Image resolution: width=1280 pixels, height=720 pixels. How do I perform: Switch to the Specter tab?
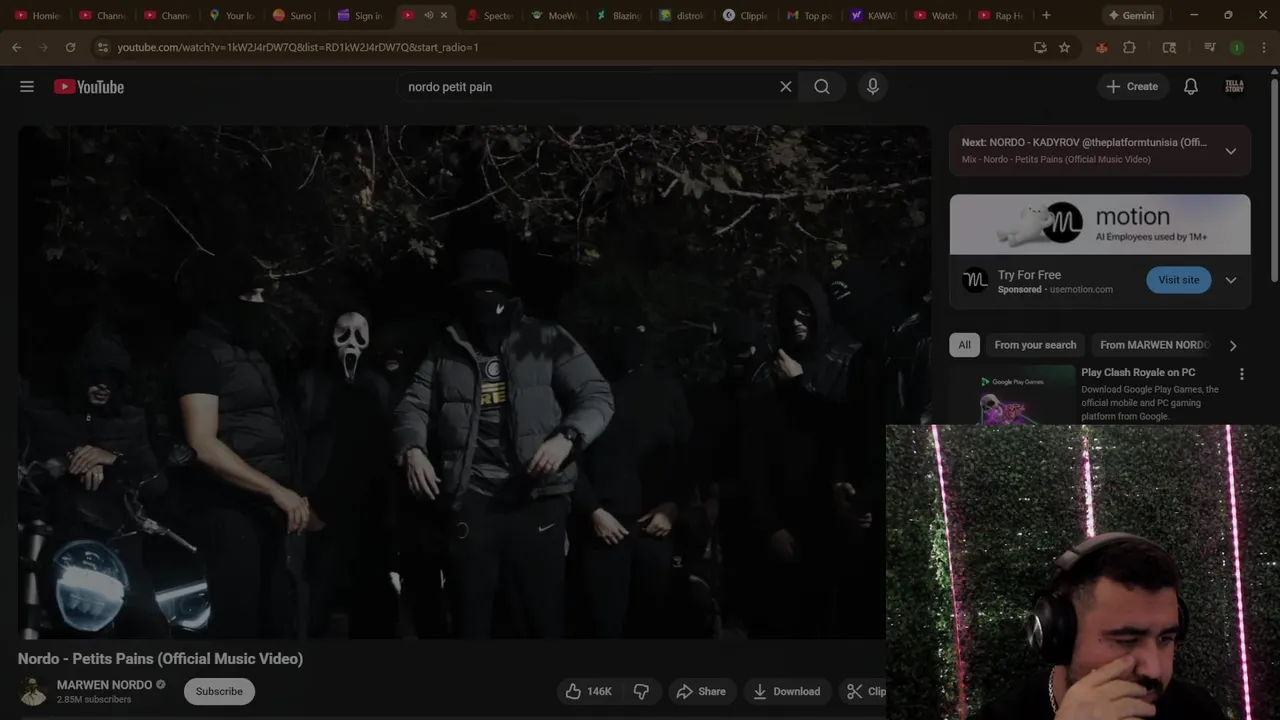coord(490,15)
